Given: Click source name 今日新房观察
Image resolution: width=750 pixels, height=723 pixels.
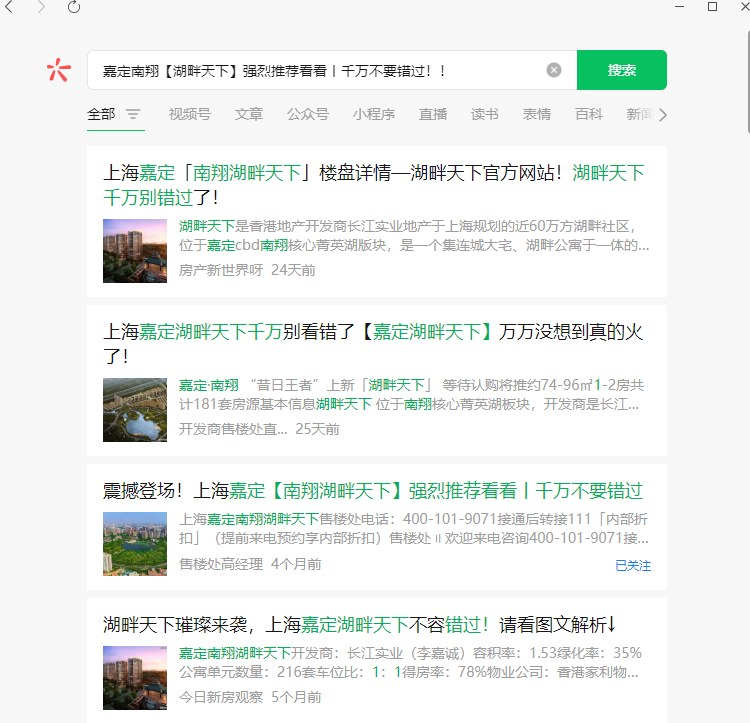Looking at the screenshot, I should point(221,697).
